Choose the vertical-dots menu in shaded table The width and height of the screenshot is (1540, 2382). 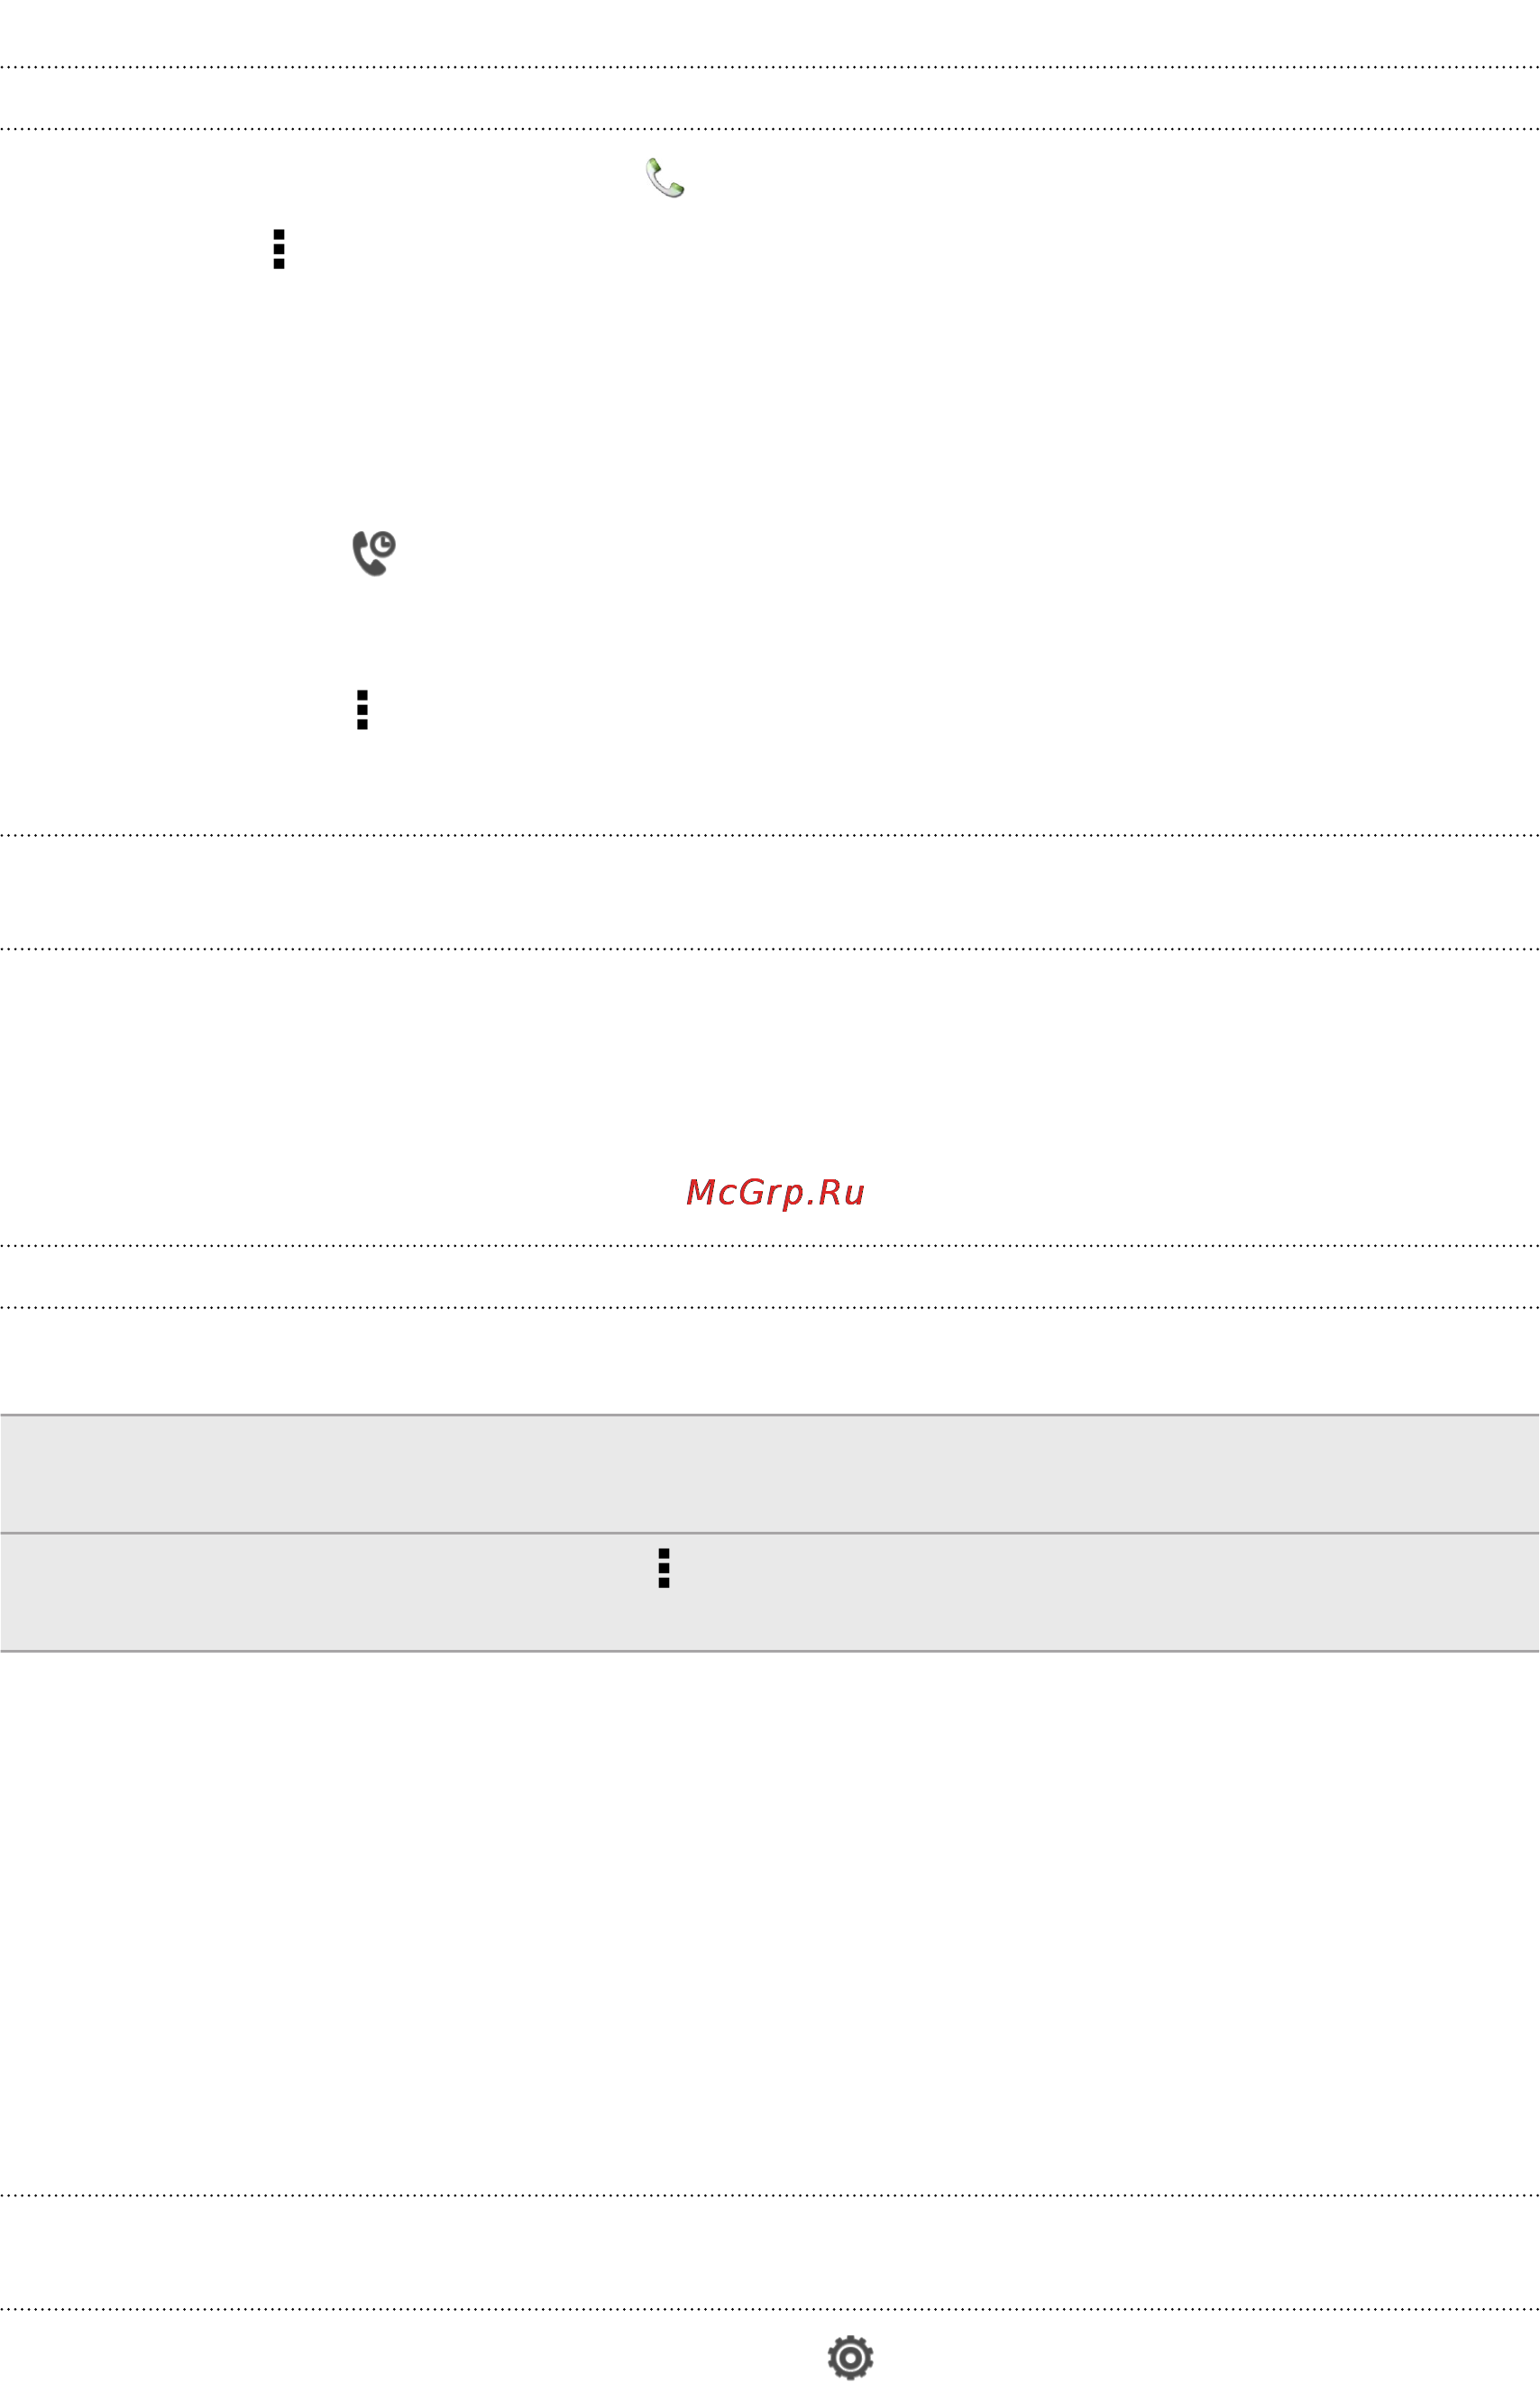(x=664, y=1568)
